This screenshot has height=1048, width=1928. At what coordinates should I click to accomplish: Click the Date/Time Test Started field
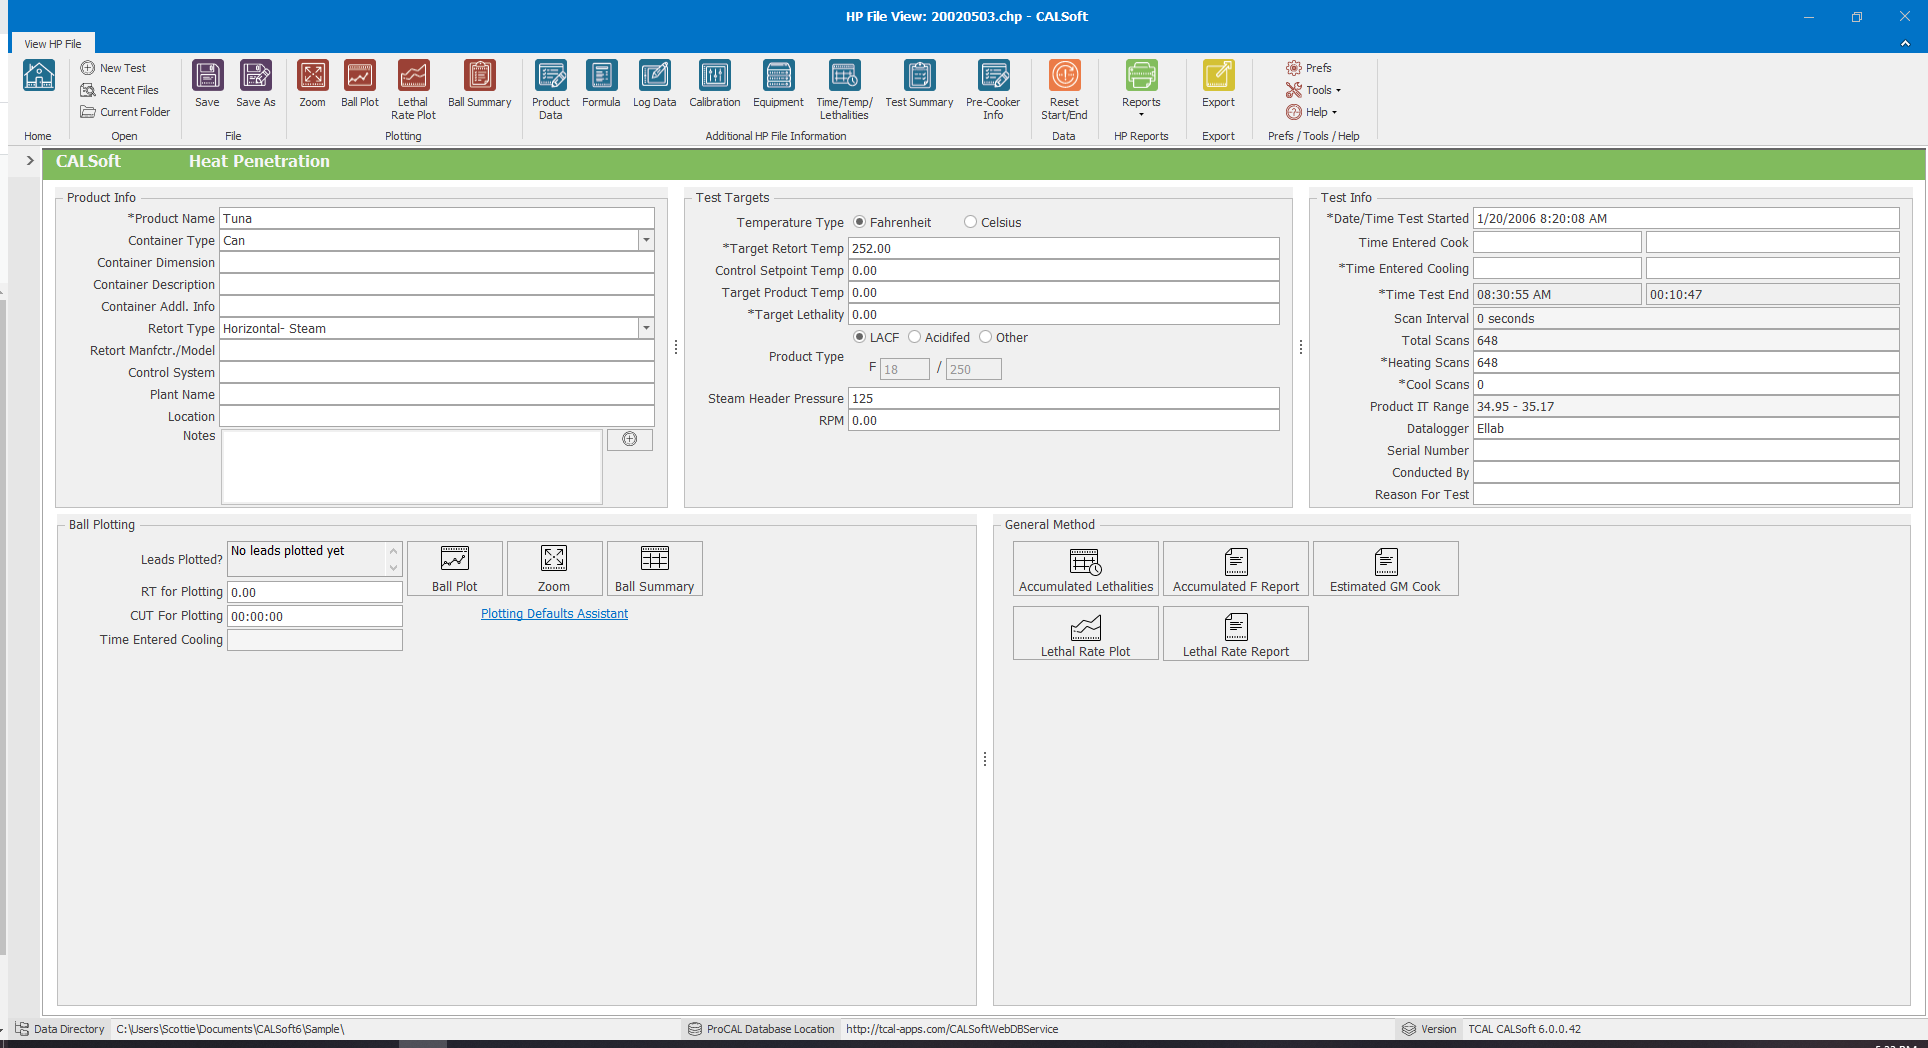tap(1686, 218)
